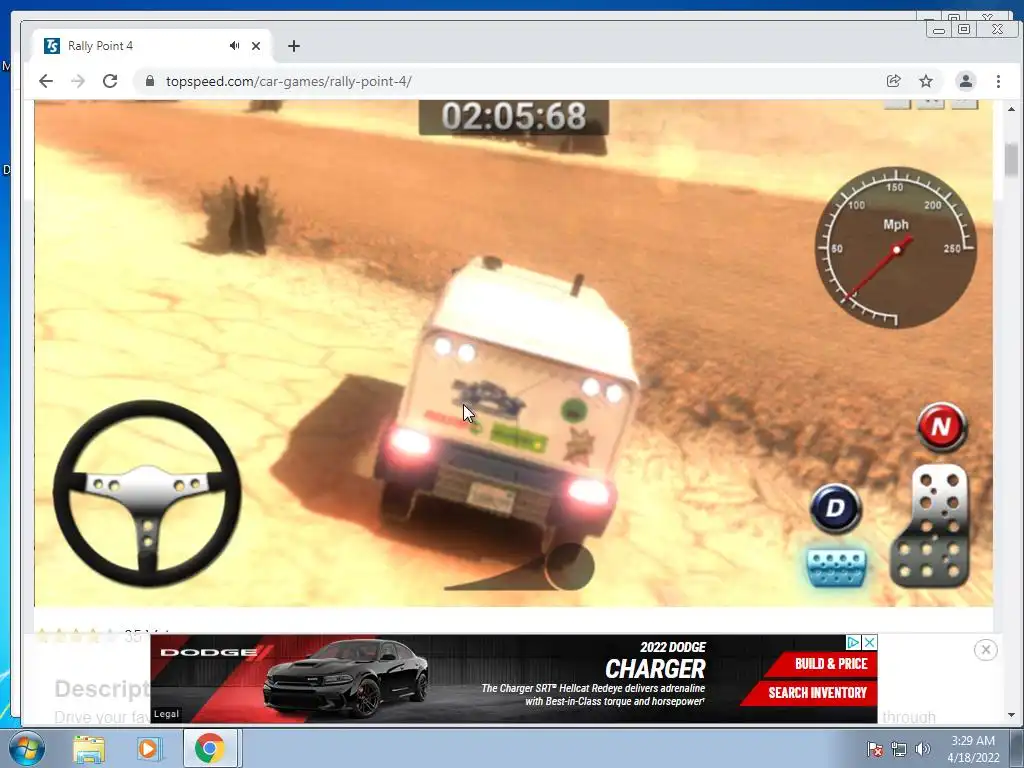This screenshot has width=1024, height=768.
Task: Click the vertical scrollbar thumb
Action: [1012, 160]
